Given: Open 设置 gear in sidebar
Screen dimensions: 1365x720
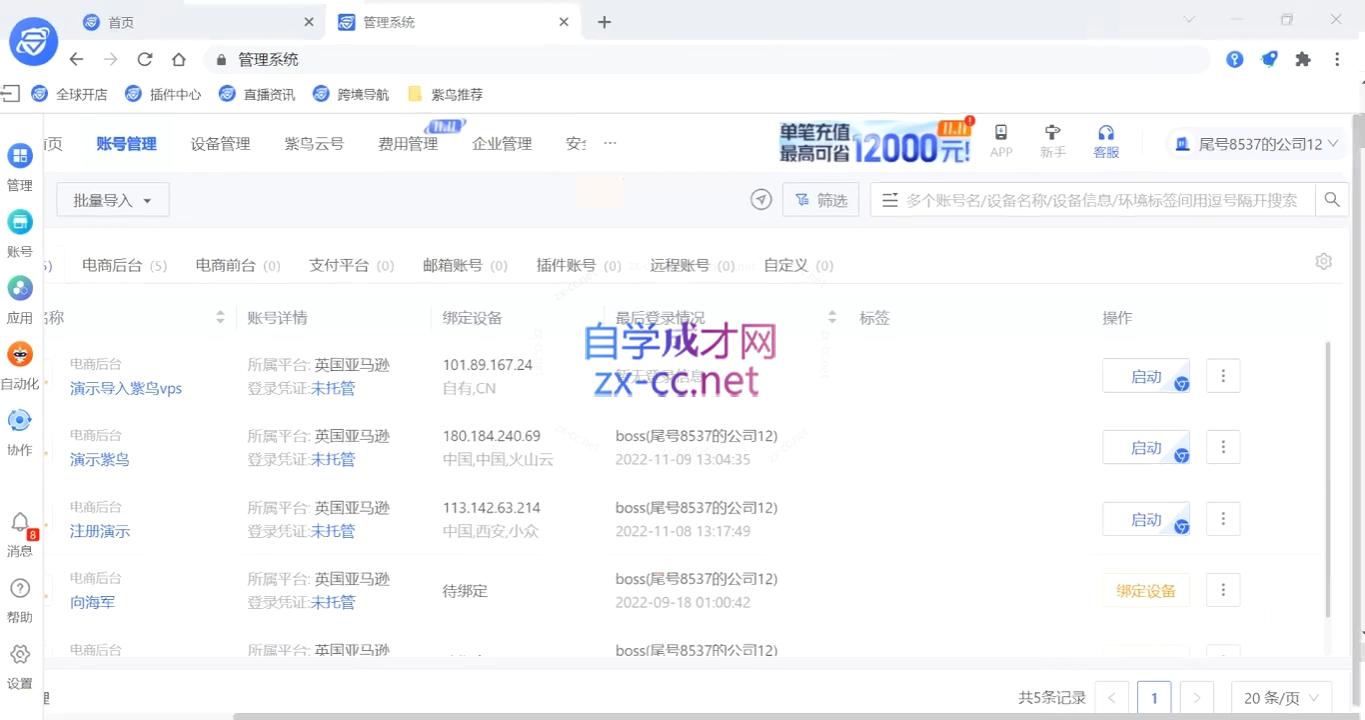Looking at the screenshot, I should click(x=20, y=654).
